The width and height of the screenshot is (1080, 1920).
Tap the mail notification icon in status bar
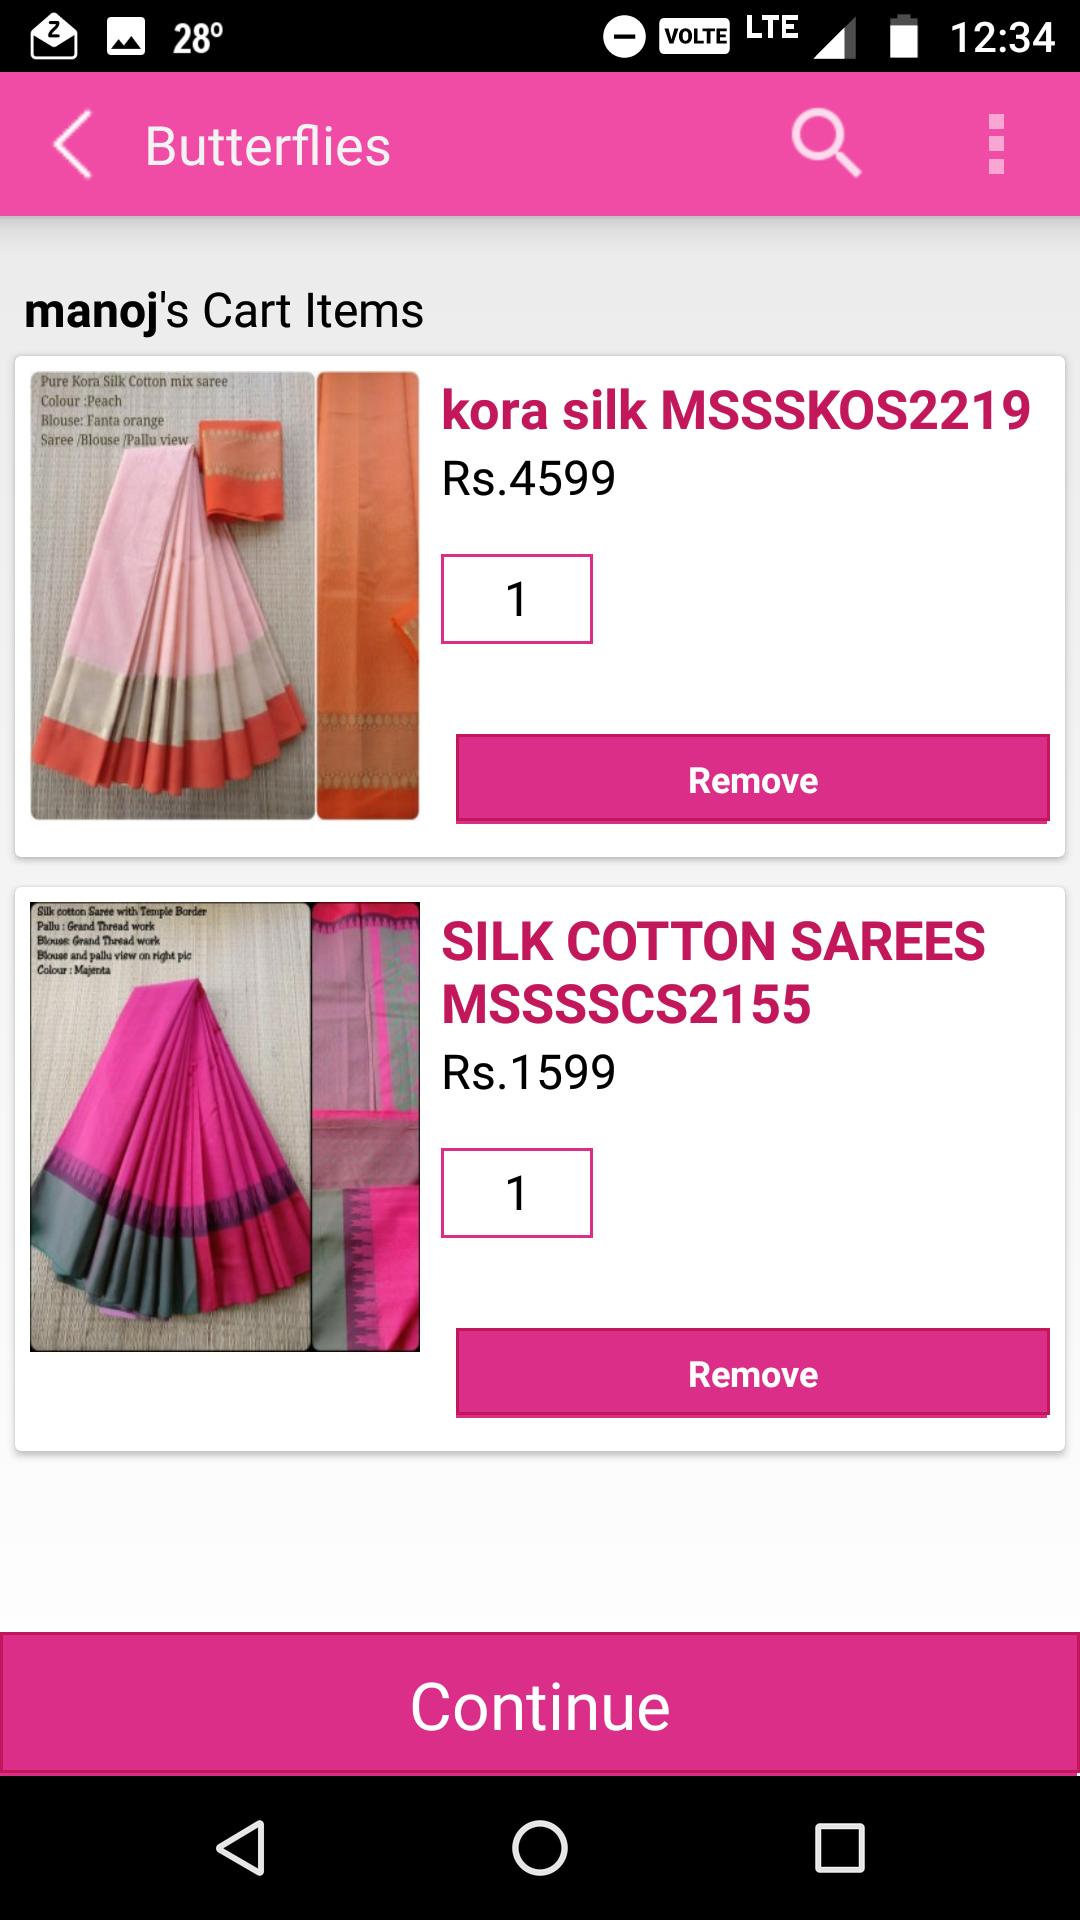(53, 38)
